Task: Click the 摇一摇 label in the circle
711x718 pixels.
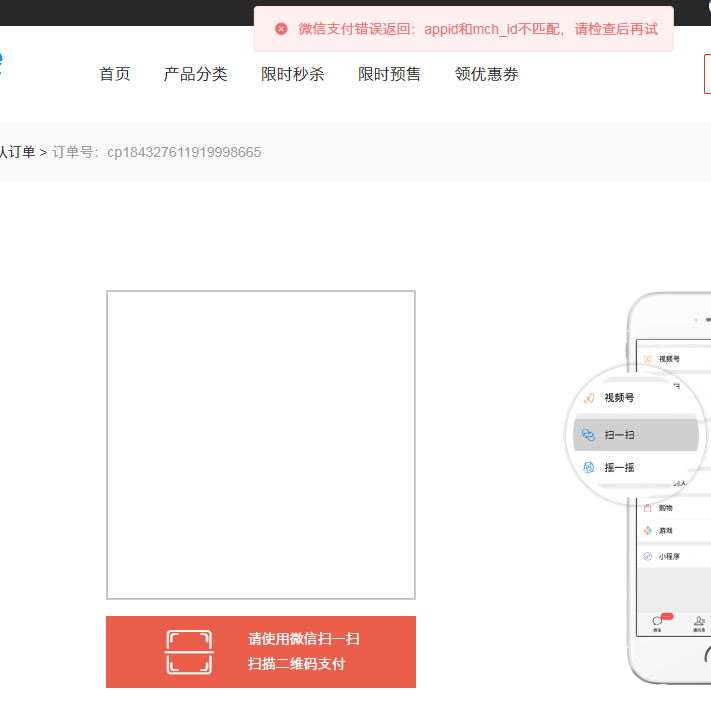Action: pos(619,468)
